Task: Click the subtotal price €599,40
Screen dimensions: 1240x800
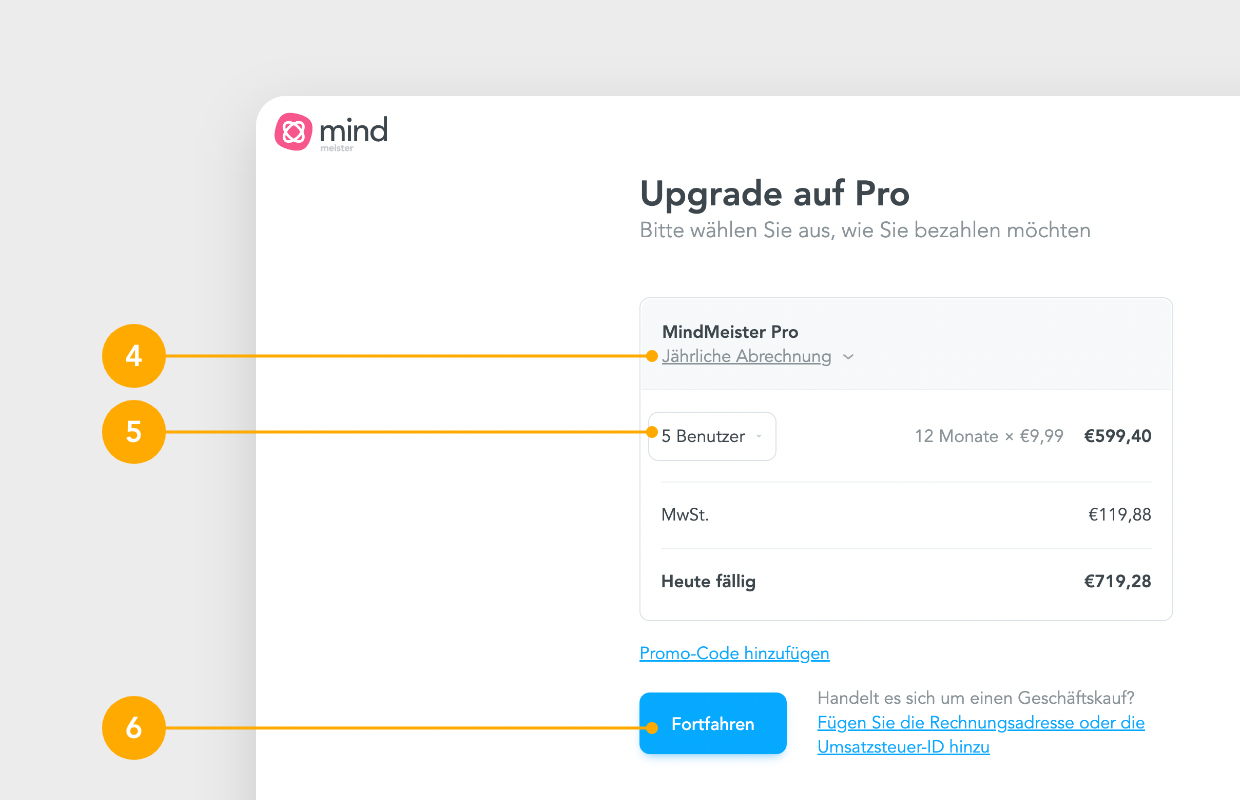Action: tap(1118, 436)
